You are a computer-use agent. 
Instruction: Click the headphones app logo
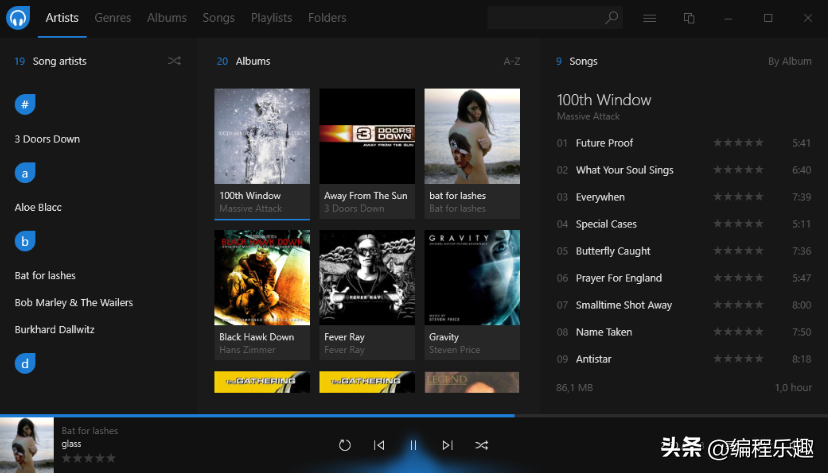point(18,18)
